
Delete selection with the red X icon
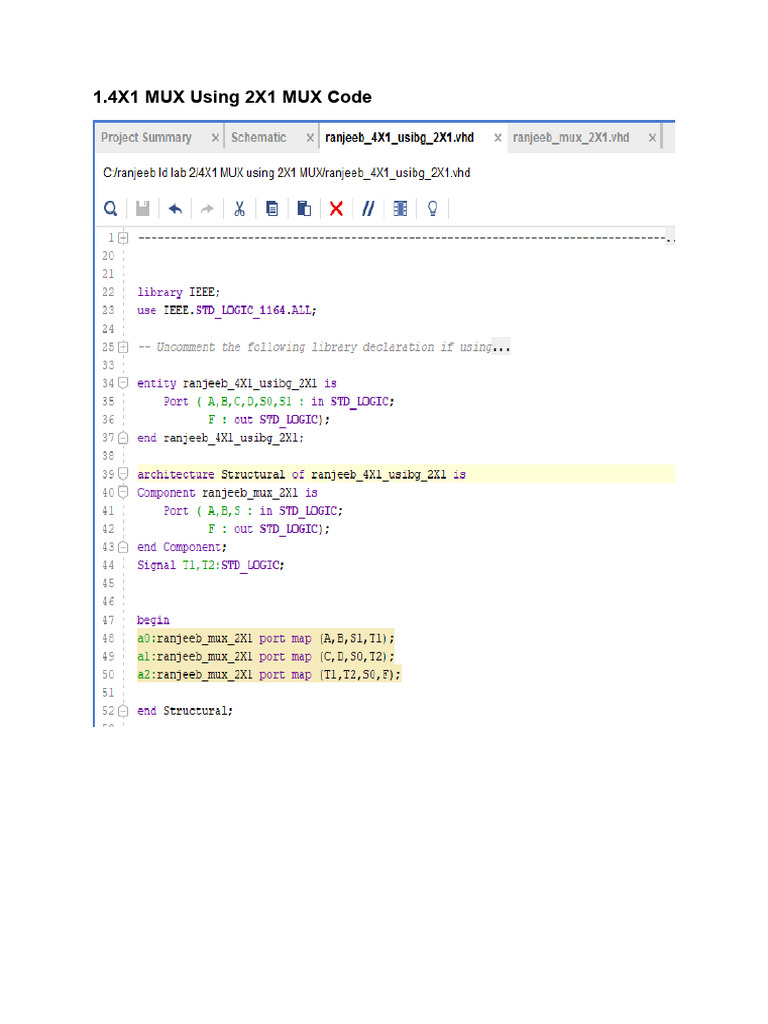(336, 208)
